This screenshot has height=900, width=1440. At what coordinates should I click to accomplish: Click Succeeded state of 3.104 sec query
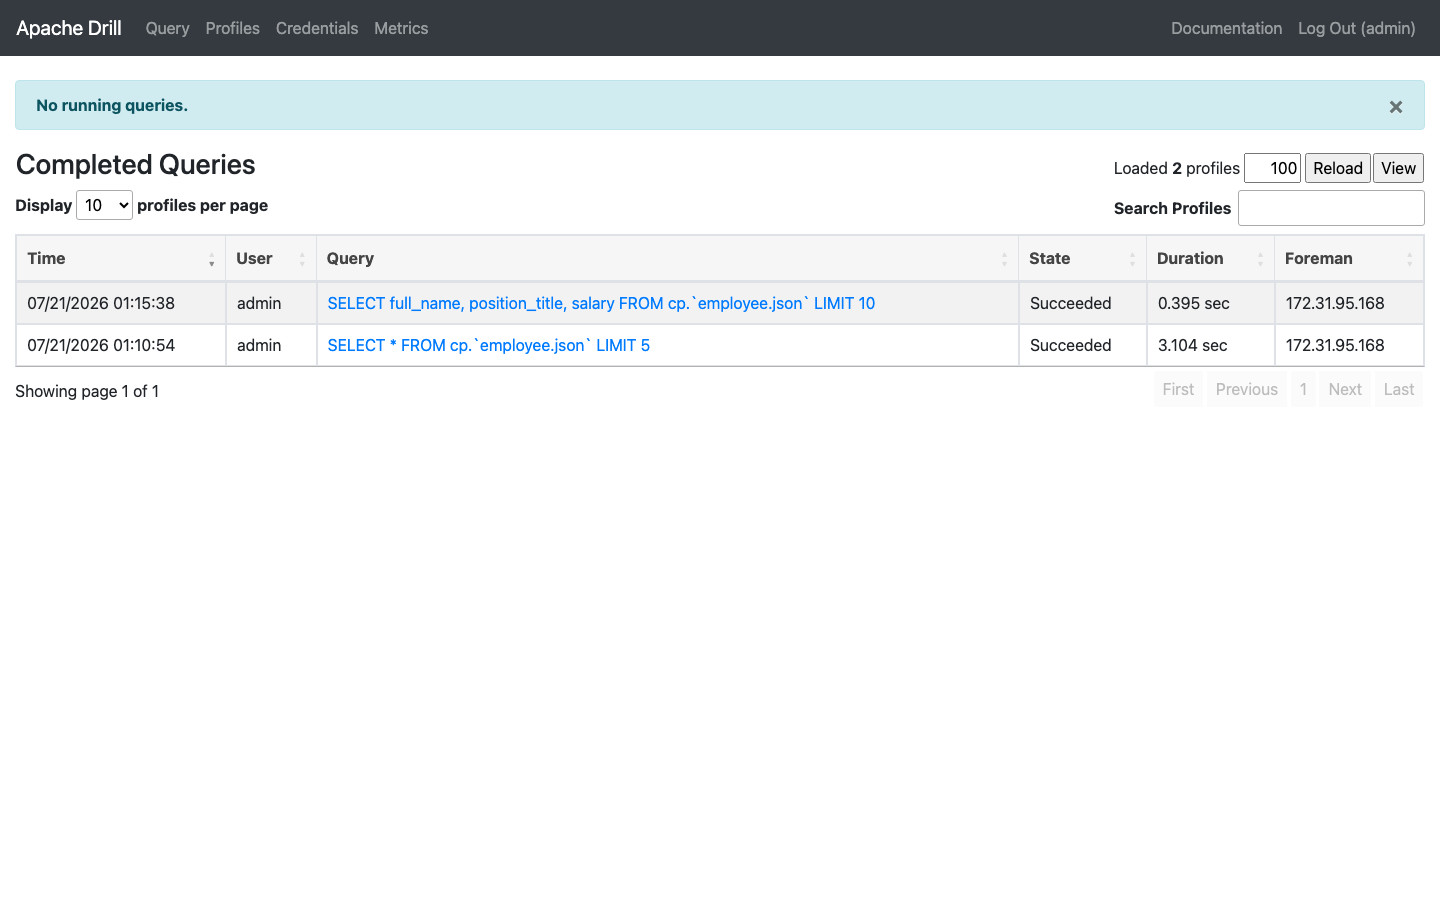click(1071, 345)
